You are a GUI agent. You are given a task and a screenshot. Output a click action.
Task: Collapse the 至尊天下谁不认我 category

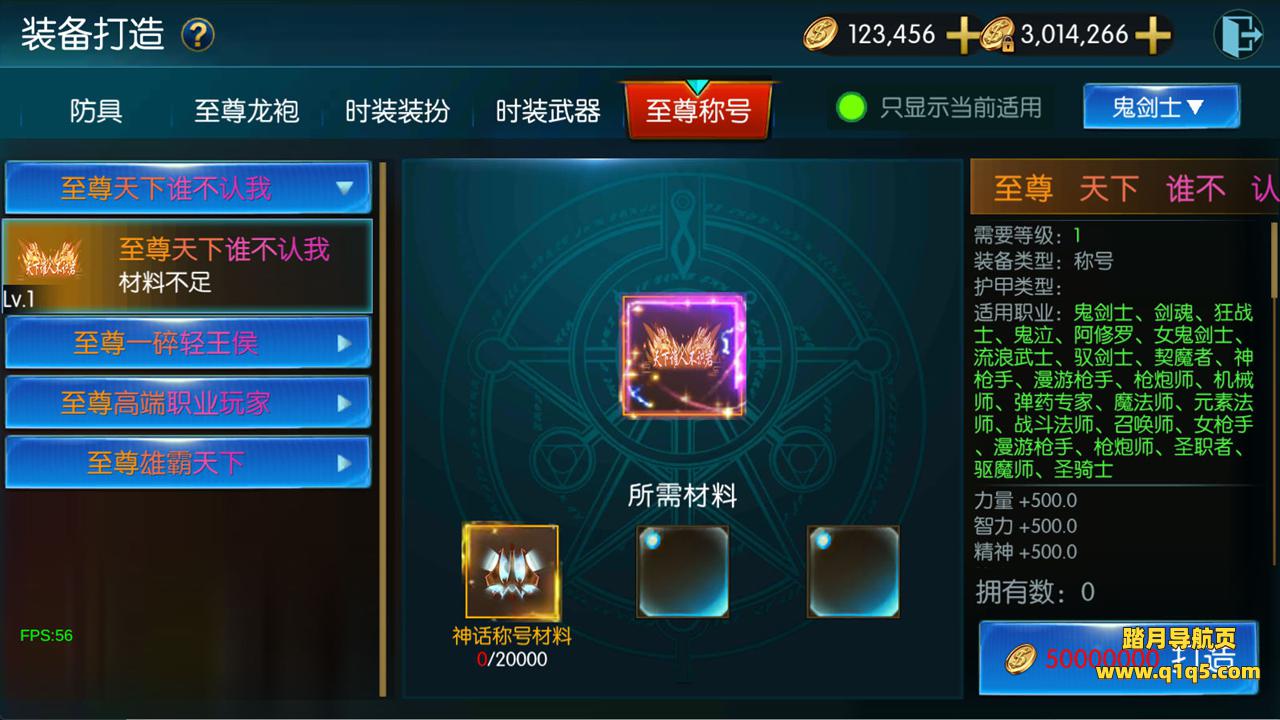click(x=190, y=187)
